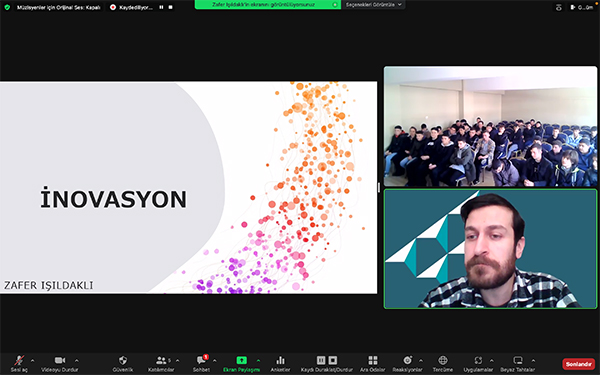Open the Katılımcılar participants panel

[x=161, y=364]
